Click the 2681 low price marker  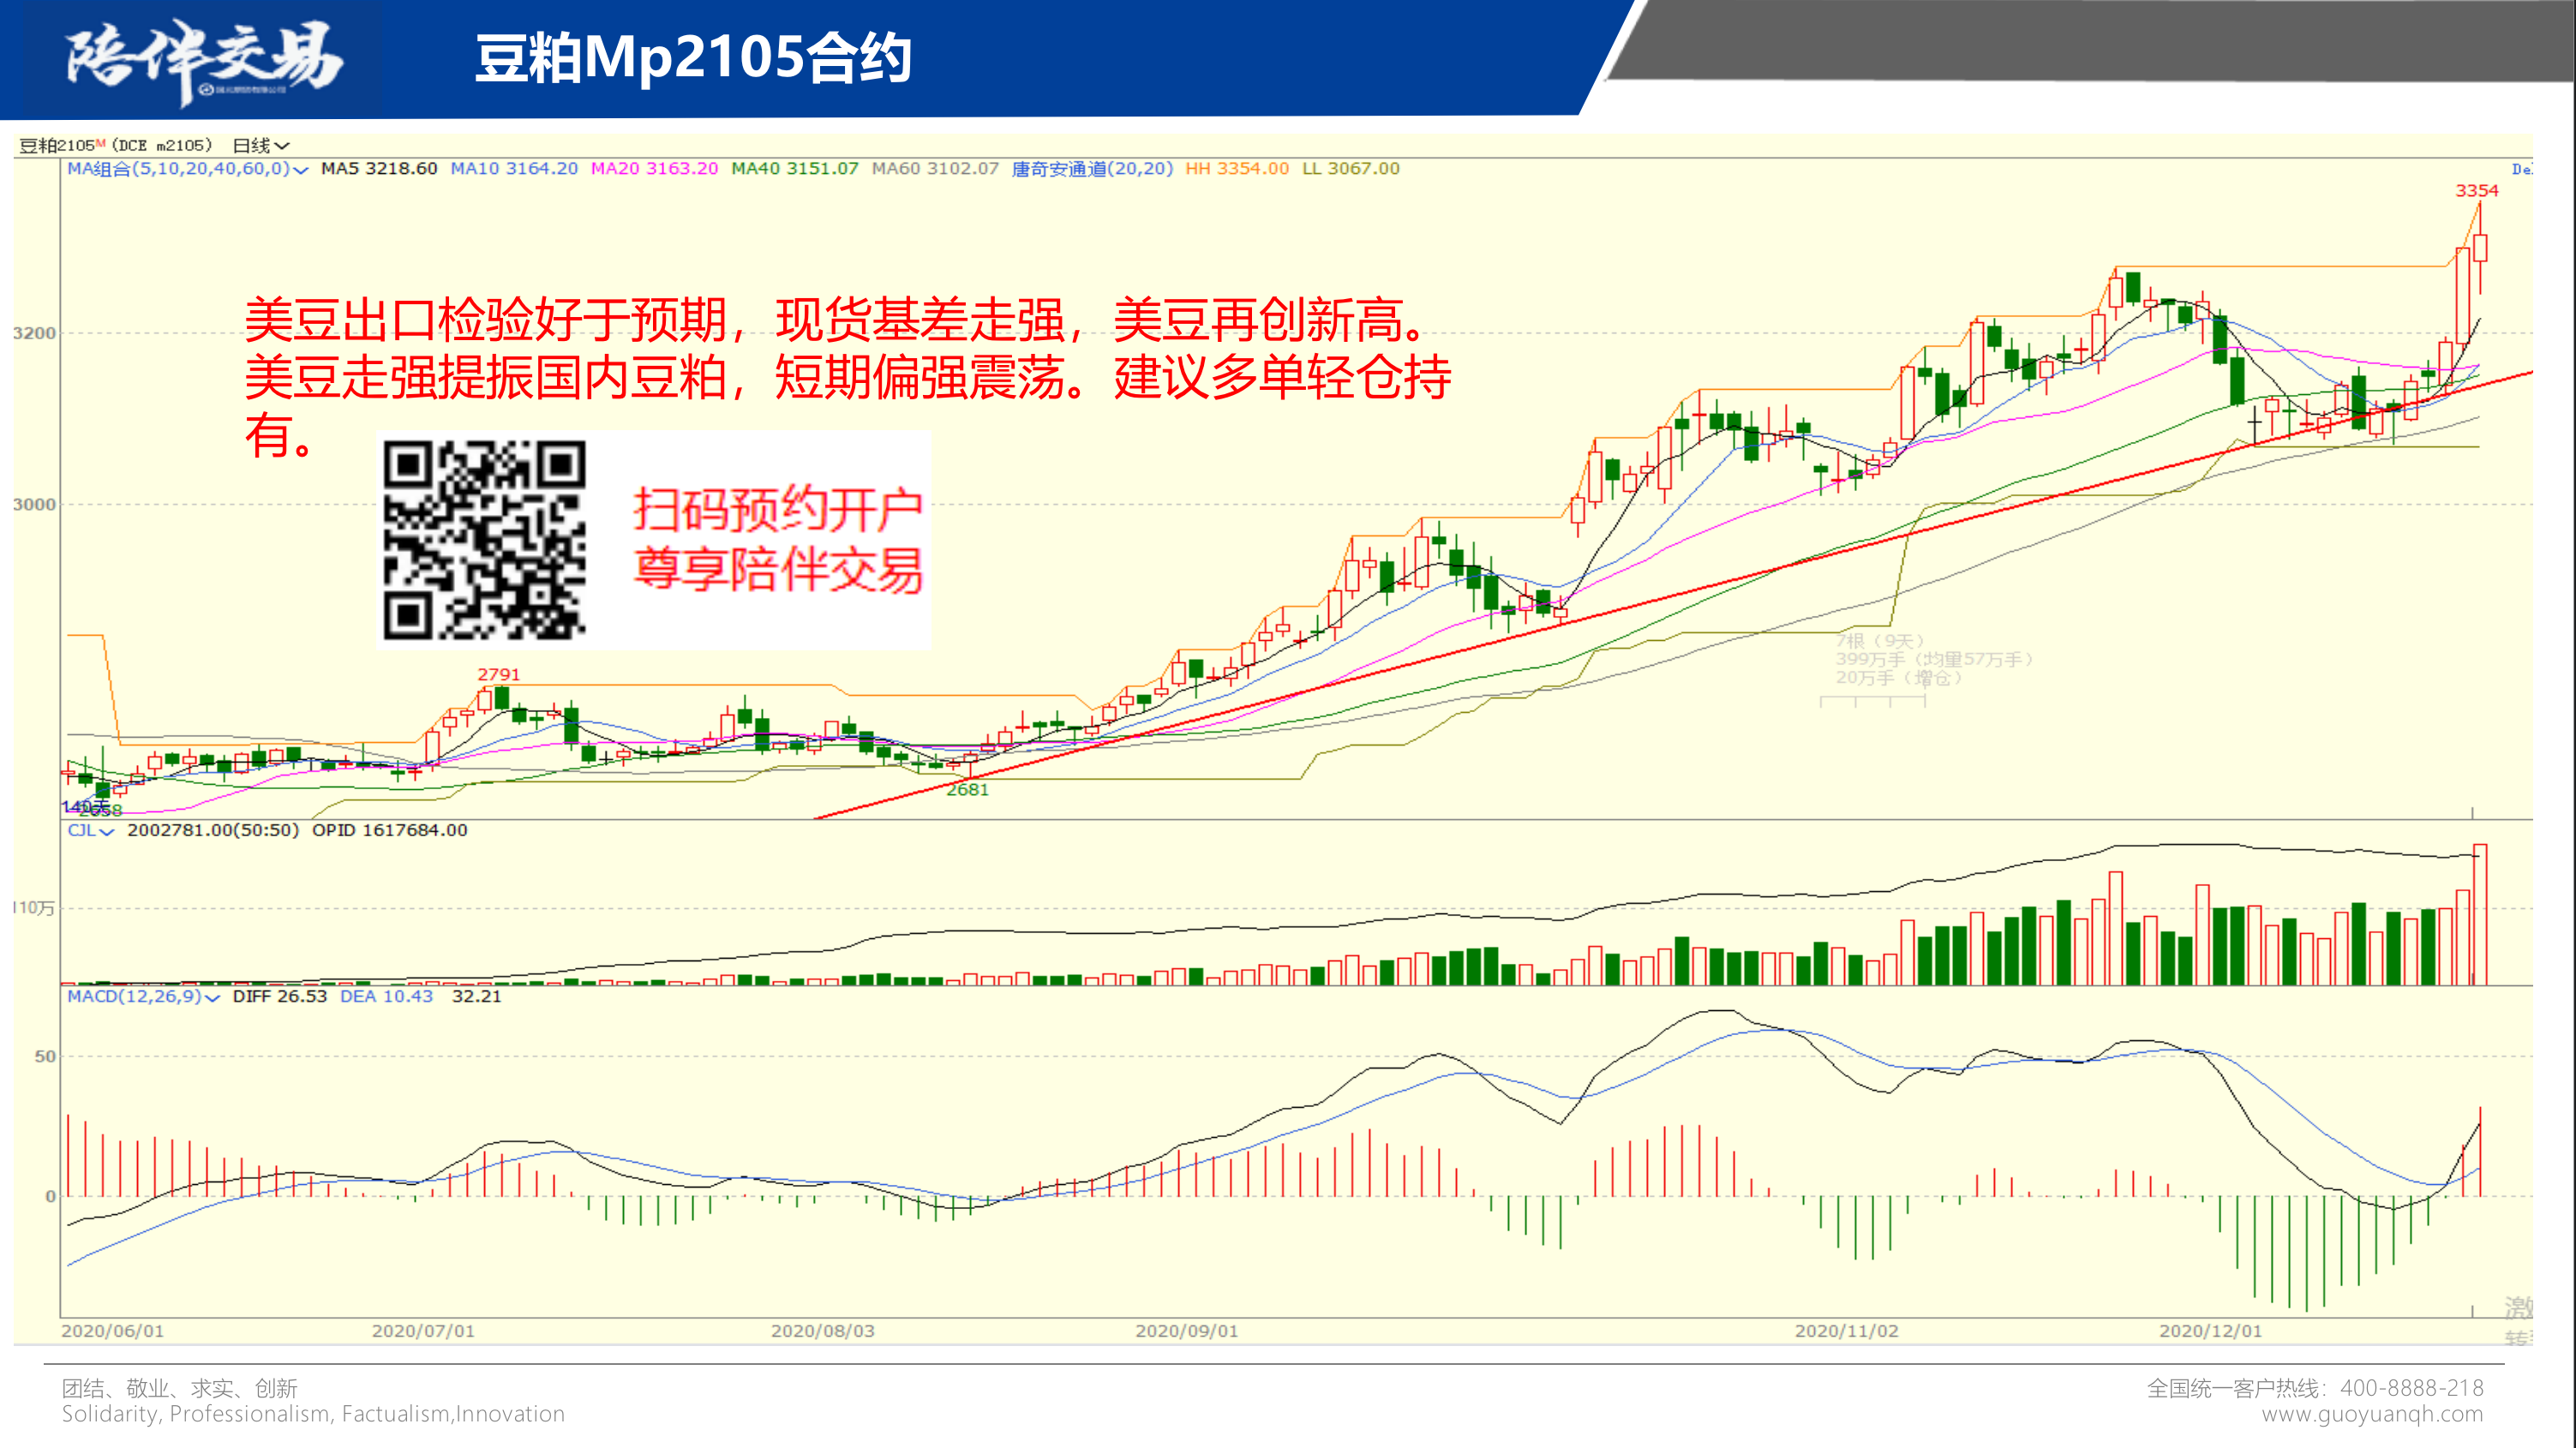coord(967,790)
